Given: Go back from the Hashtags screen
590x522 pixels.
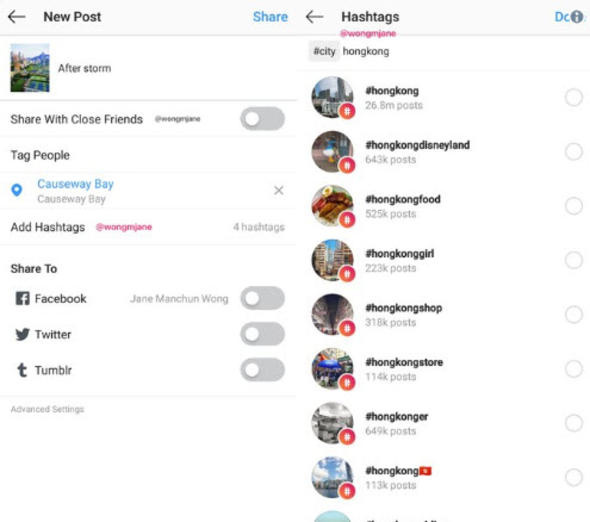Looking at the screenshot, I should [x=315, y=17].
